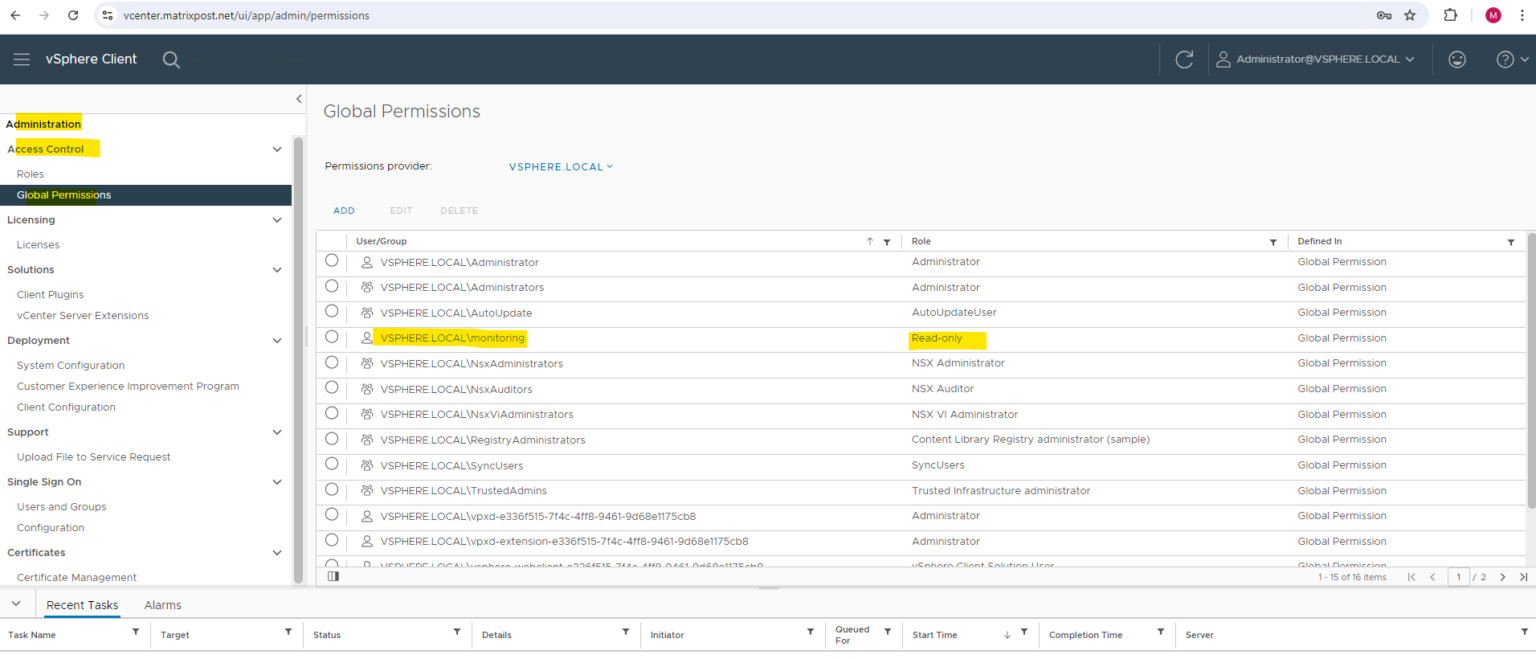This screenshot has height=659, width=1536.
Task: Select the VSPHERE.LOCAL\monitoring row radio button
Action: (331, 337)
